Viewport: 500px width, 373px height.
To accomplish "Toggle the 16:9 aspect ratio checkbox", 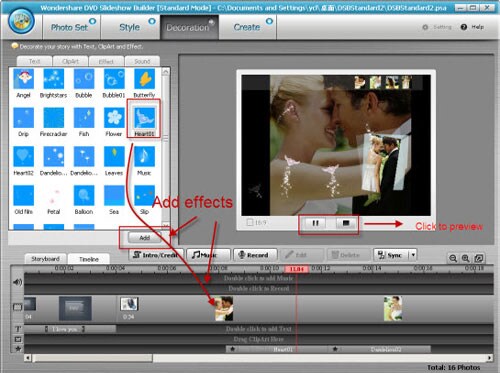I will pyautogui.click(x=250, y=222).
